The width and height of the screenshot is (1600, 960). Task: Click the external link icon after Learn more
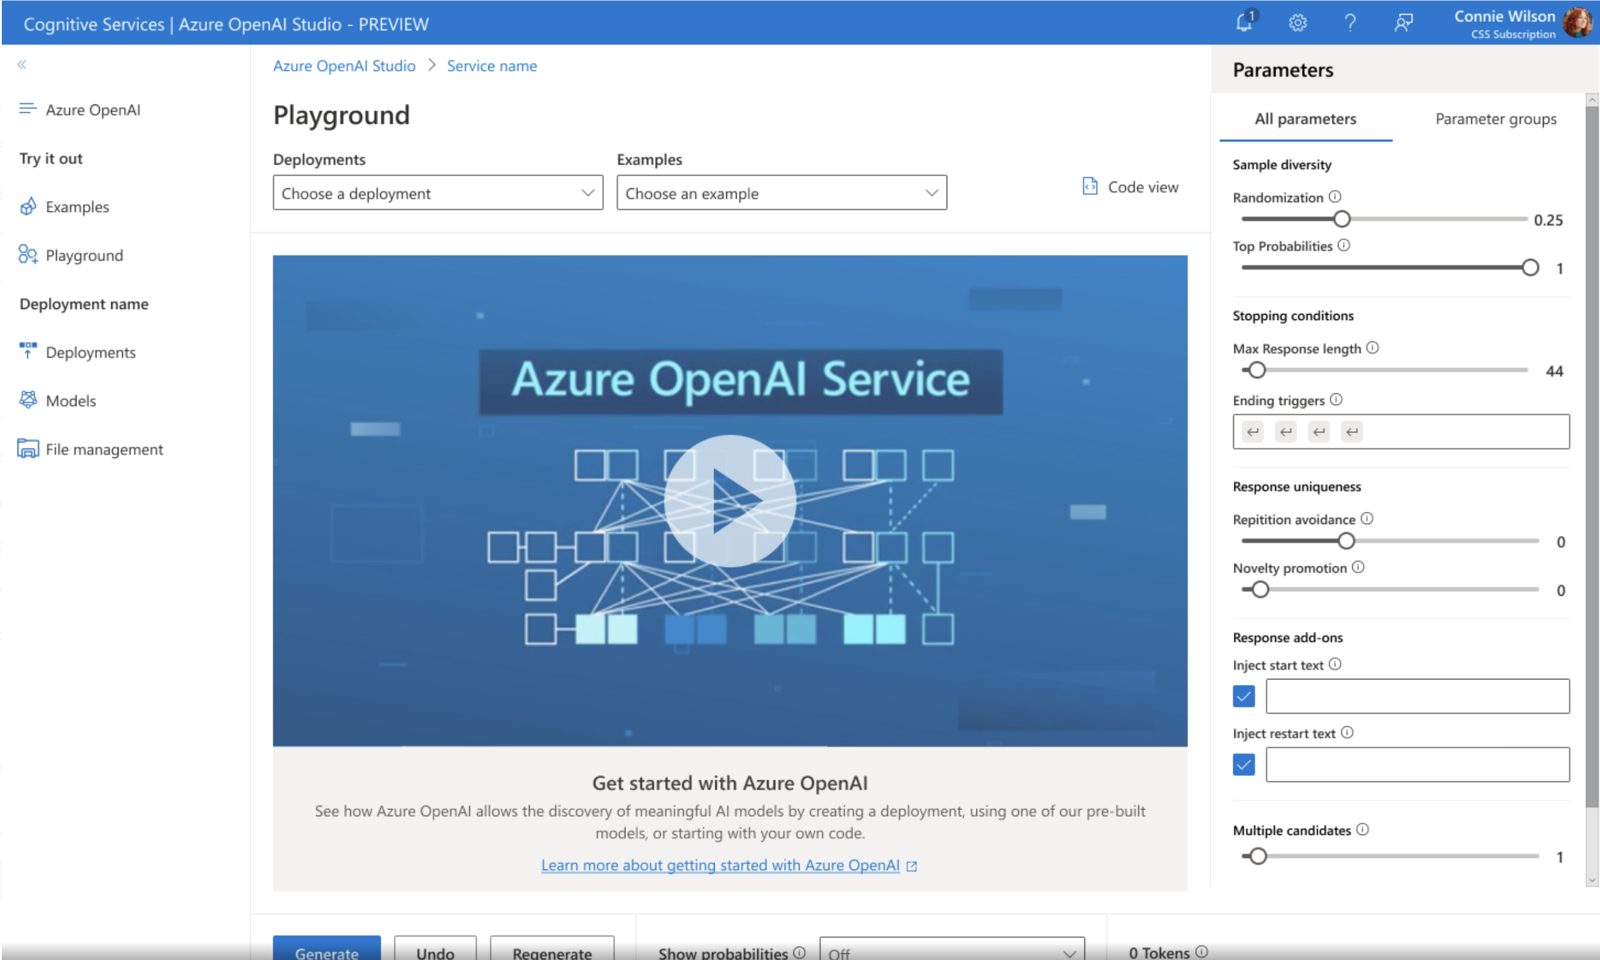(x=912, y=866)
